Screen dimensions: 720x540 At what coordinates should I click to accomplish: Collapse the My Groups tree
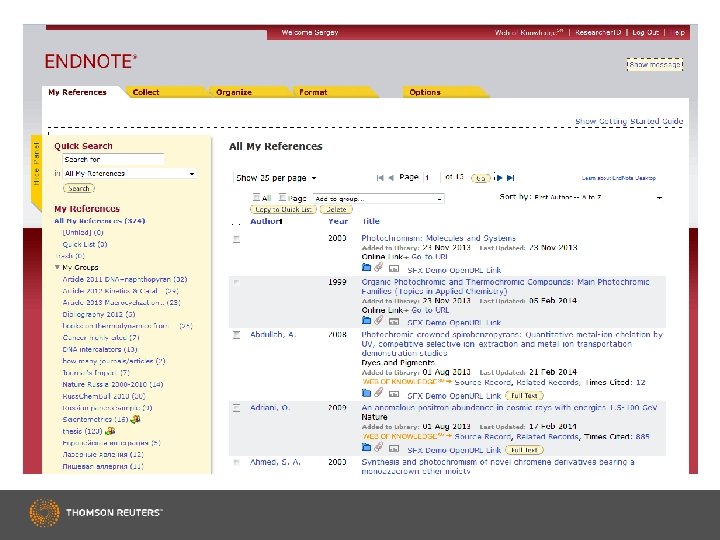point(57,267)
